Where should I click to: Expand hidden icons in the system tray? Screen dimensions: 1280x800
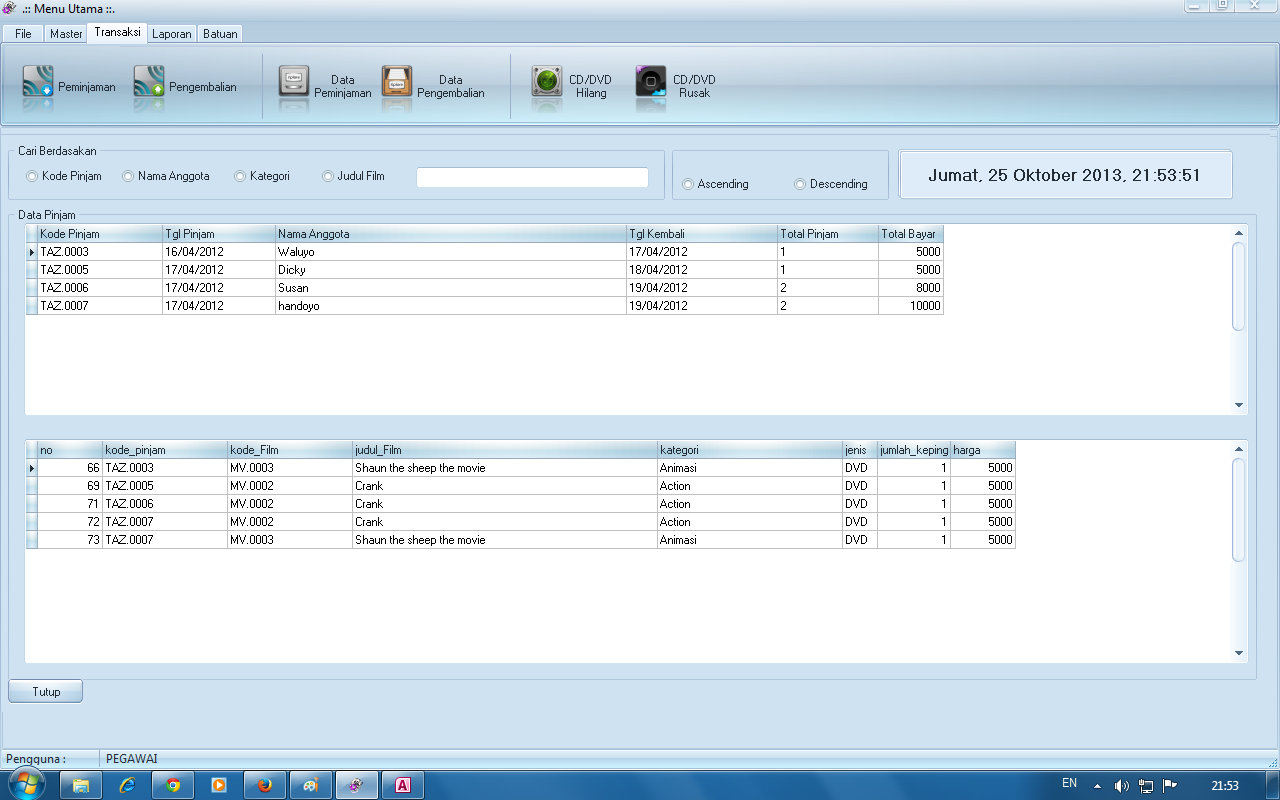(x=1098, y=784)
